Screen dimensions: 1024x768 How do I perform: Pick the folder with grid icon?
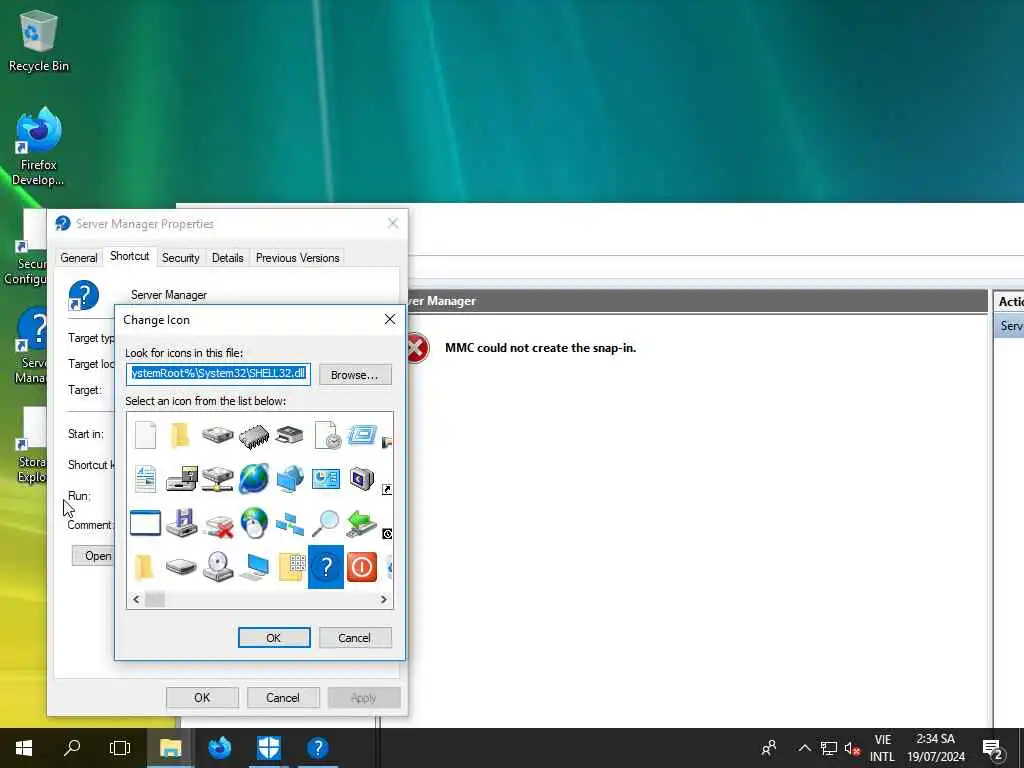(291, 567)
